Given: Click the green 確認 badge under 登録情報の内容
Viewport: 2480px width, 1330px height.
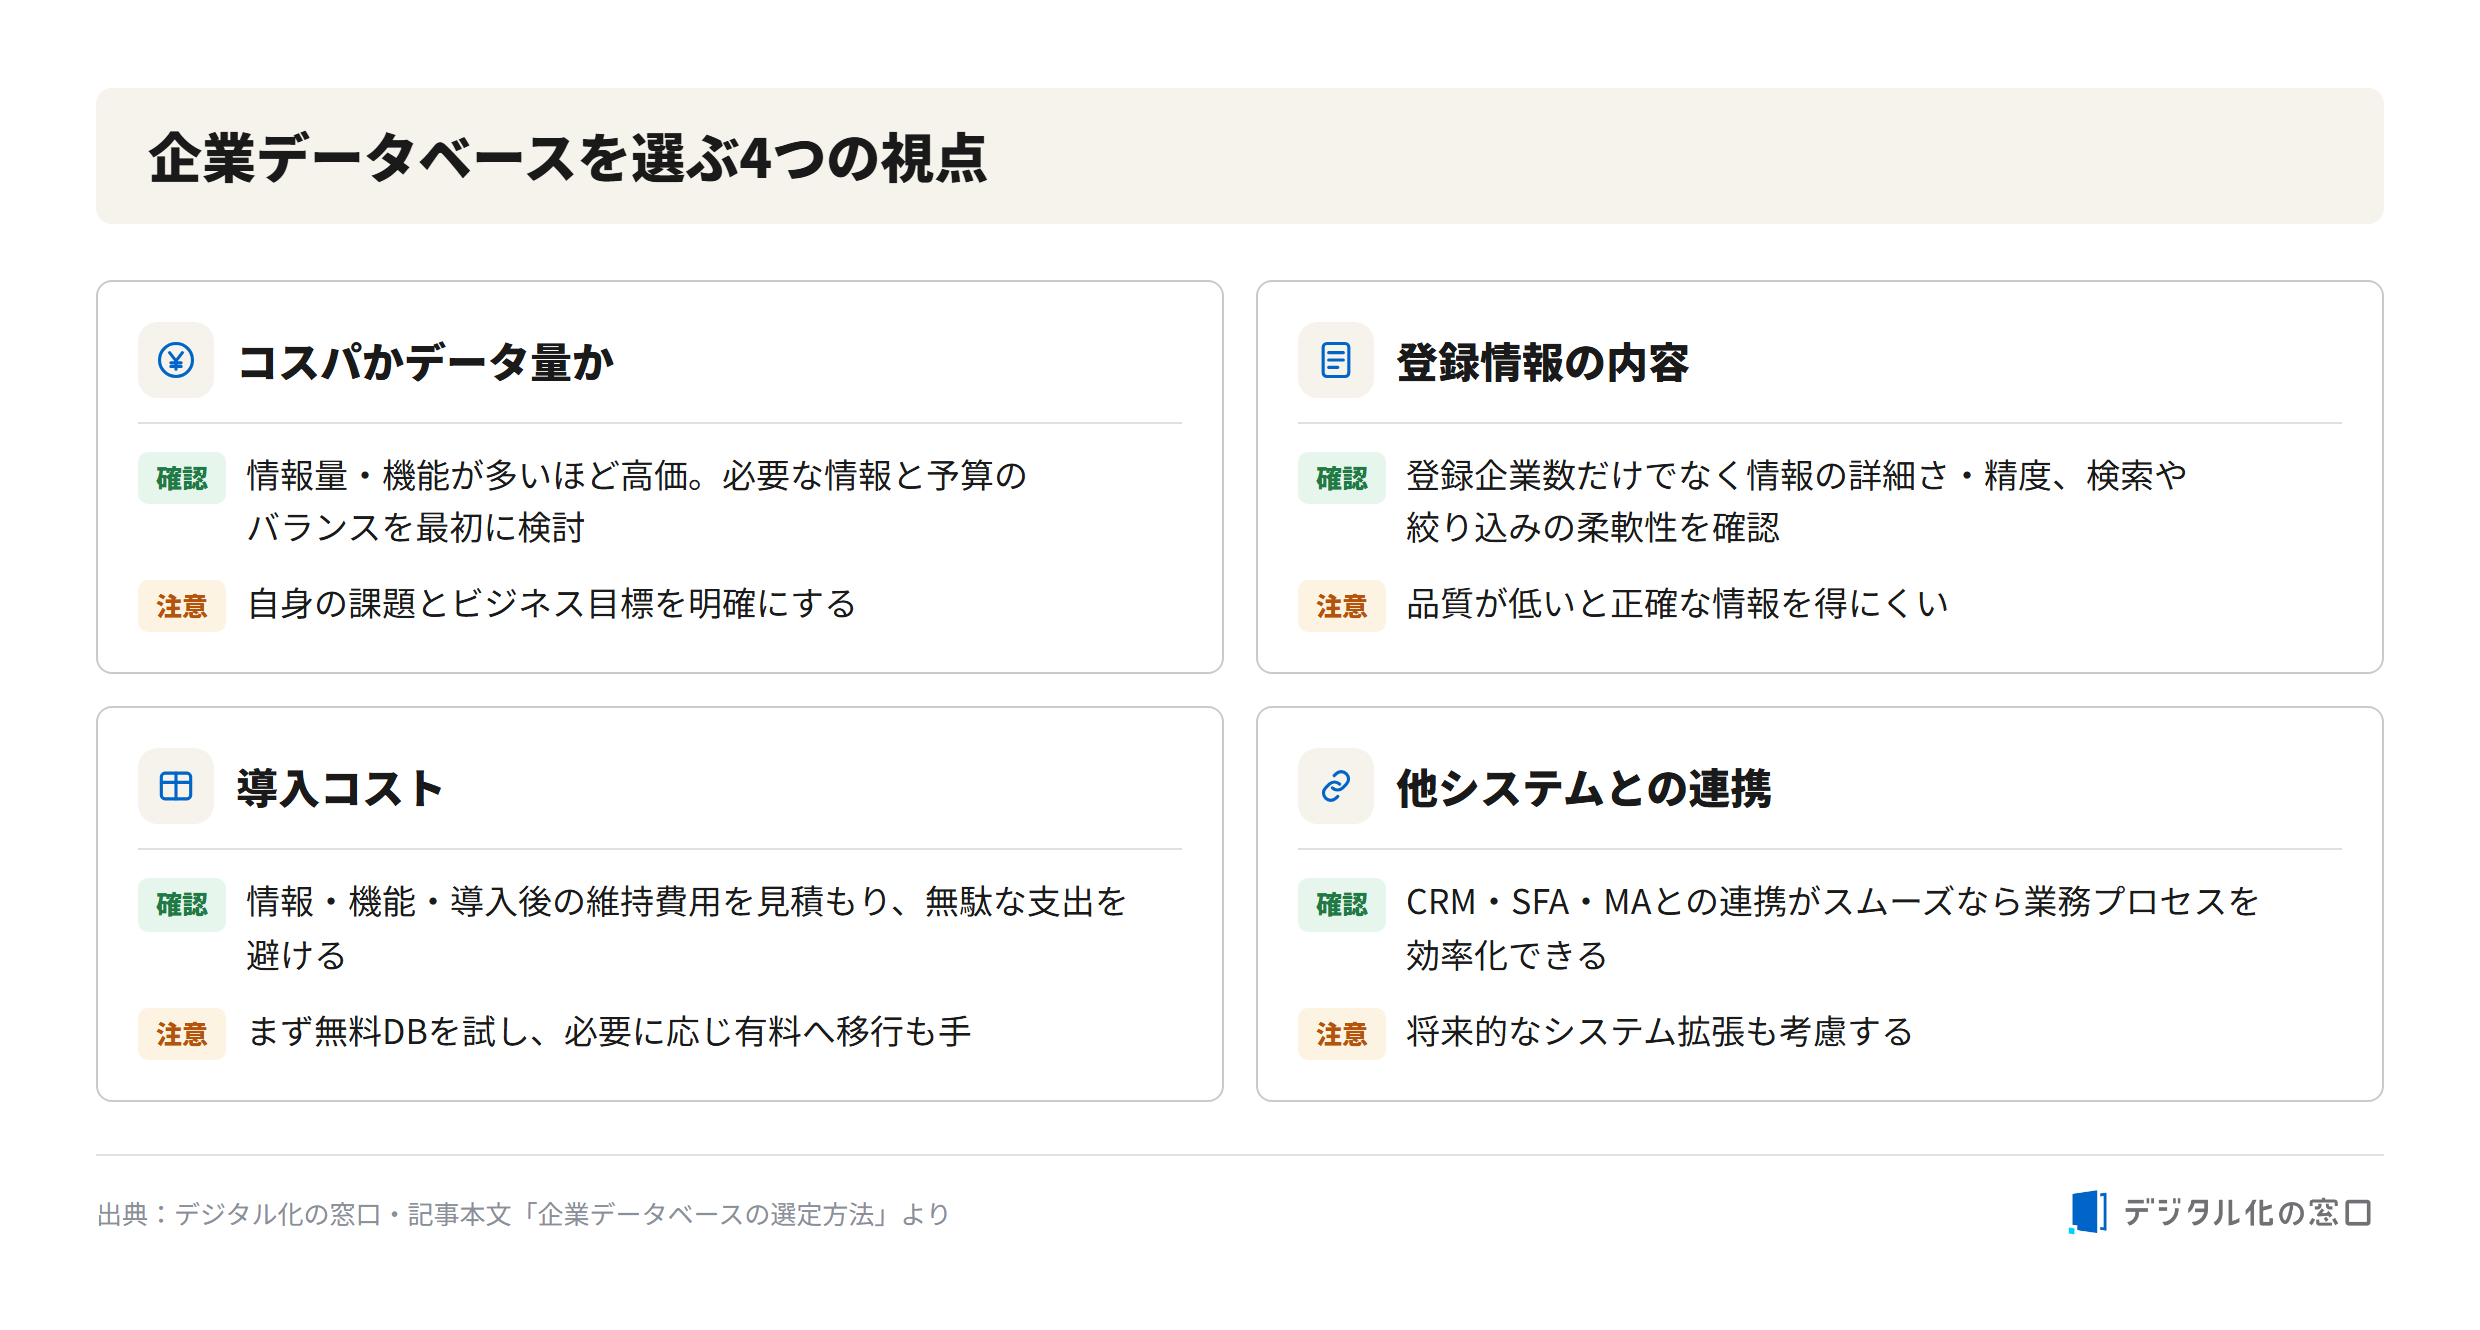Looking at the screenshot, I should (1342, 478).
